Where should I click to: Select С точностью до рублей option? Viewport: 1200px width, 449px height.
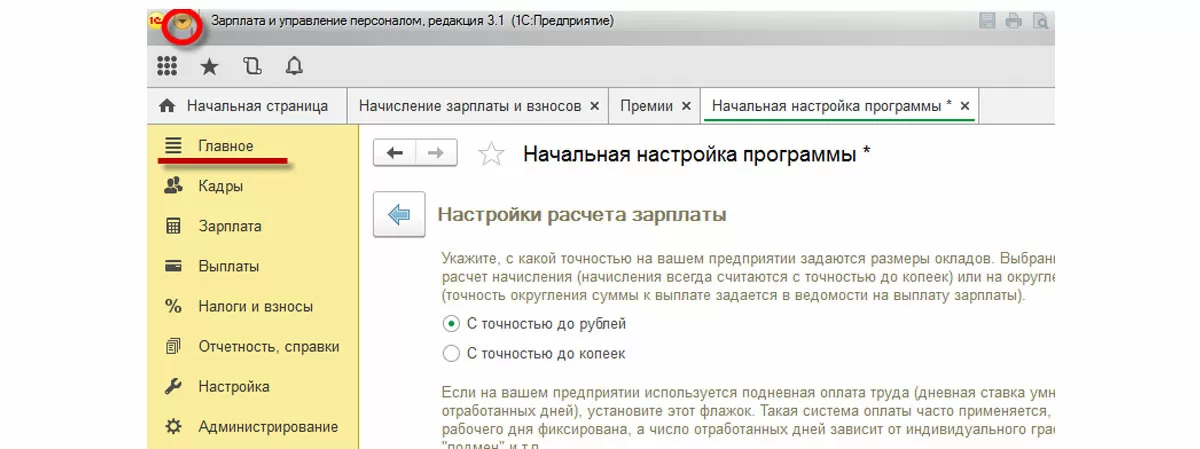(534, 324)
